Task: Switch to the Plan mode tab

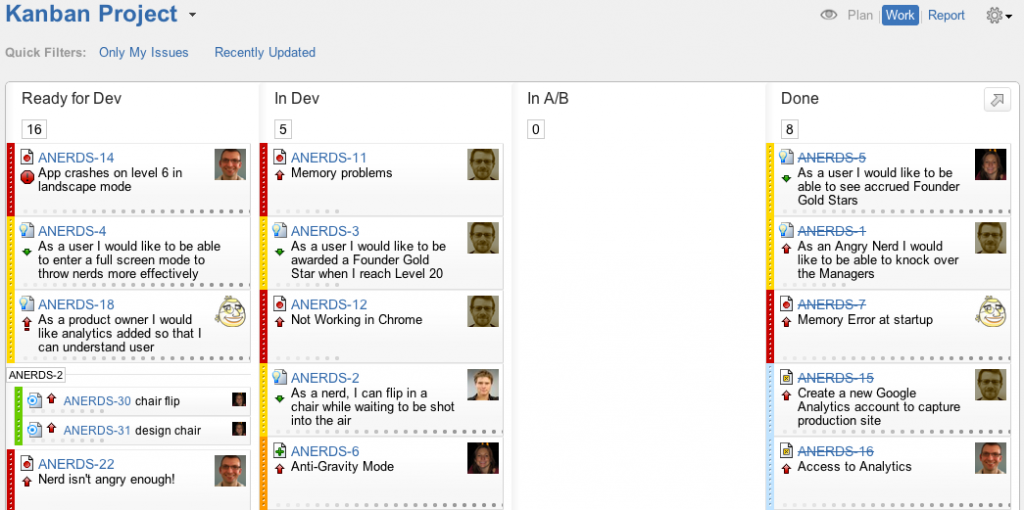Action: (860, 15)
